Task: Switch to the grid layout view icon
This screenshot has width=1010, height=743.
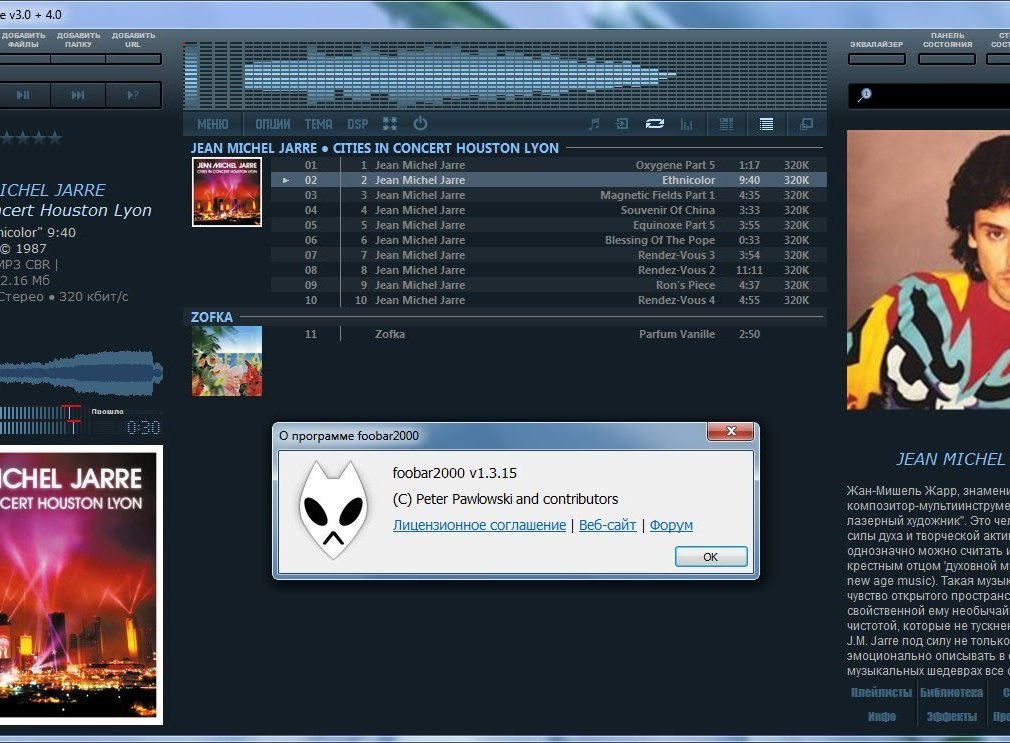Action: click(726, 124)
